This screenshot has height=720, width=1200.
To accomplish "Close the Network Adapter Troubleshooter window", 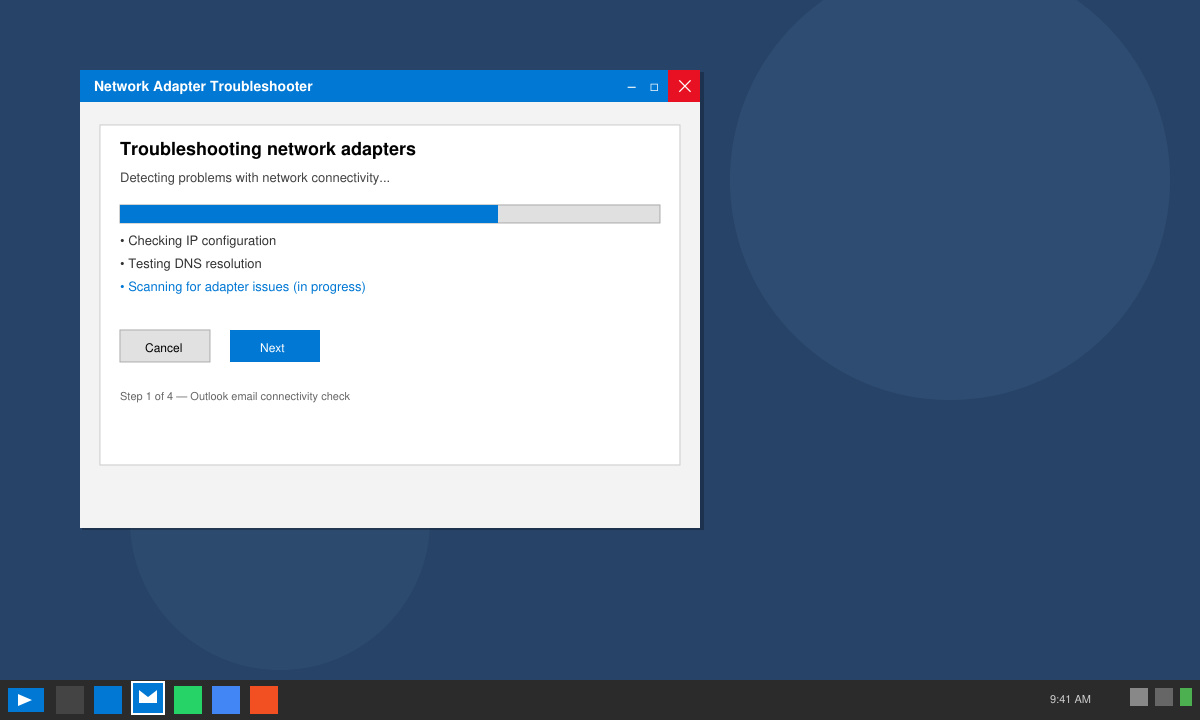I will (x=684, y=86).
